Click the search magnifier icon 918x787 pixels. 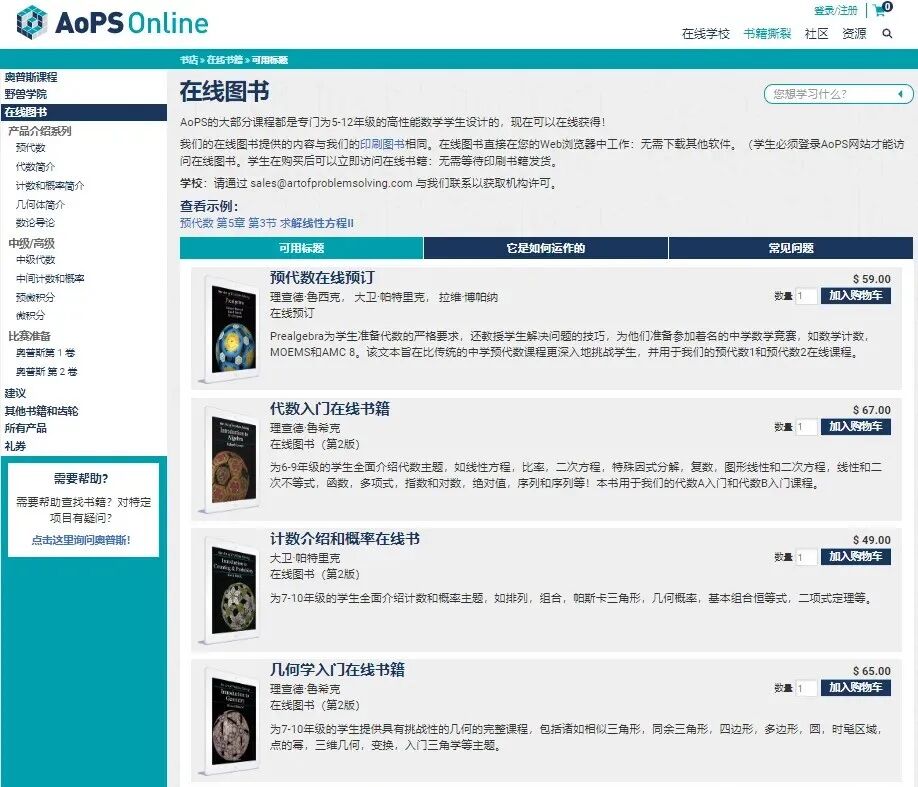pos(887,34)
